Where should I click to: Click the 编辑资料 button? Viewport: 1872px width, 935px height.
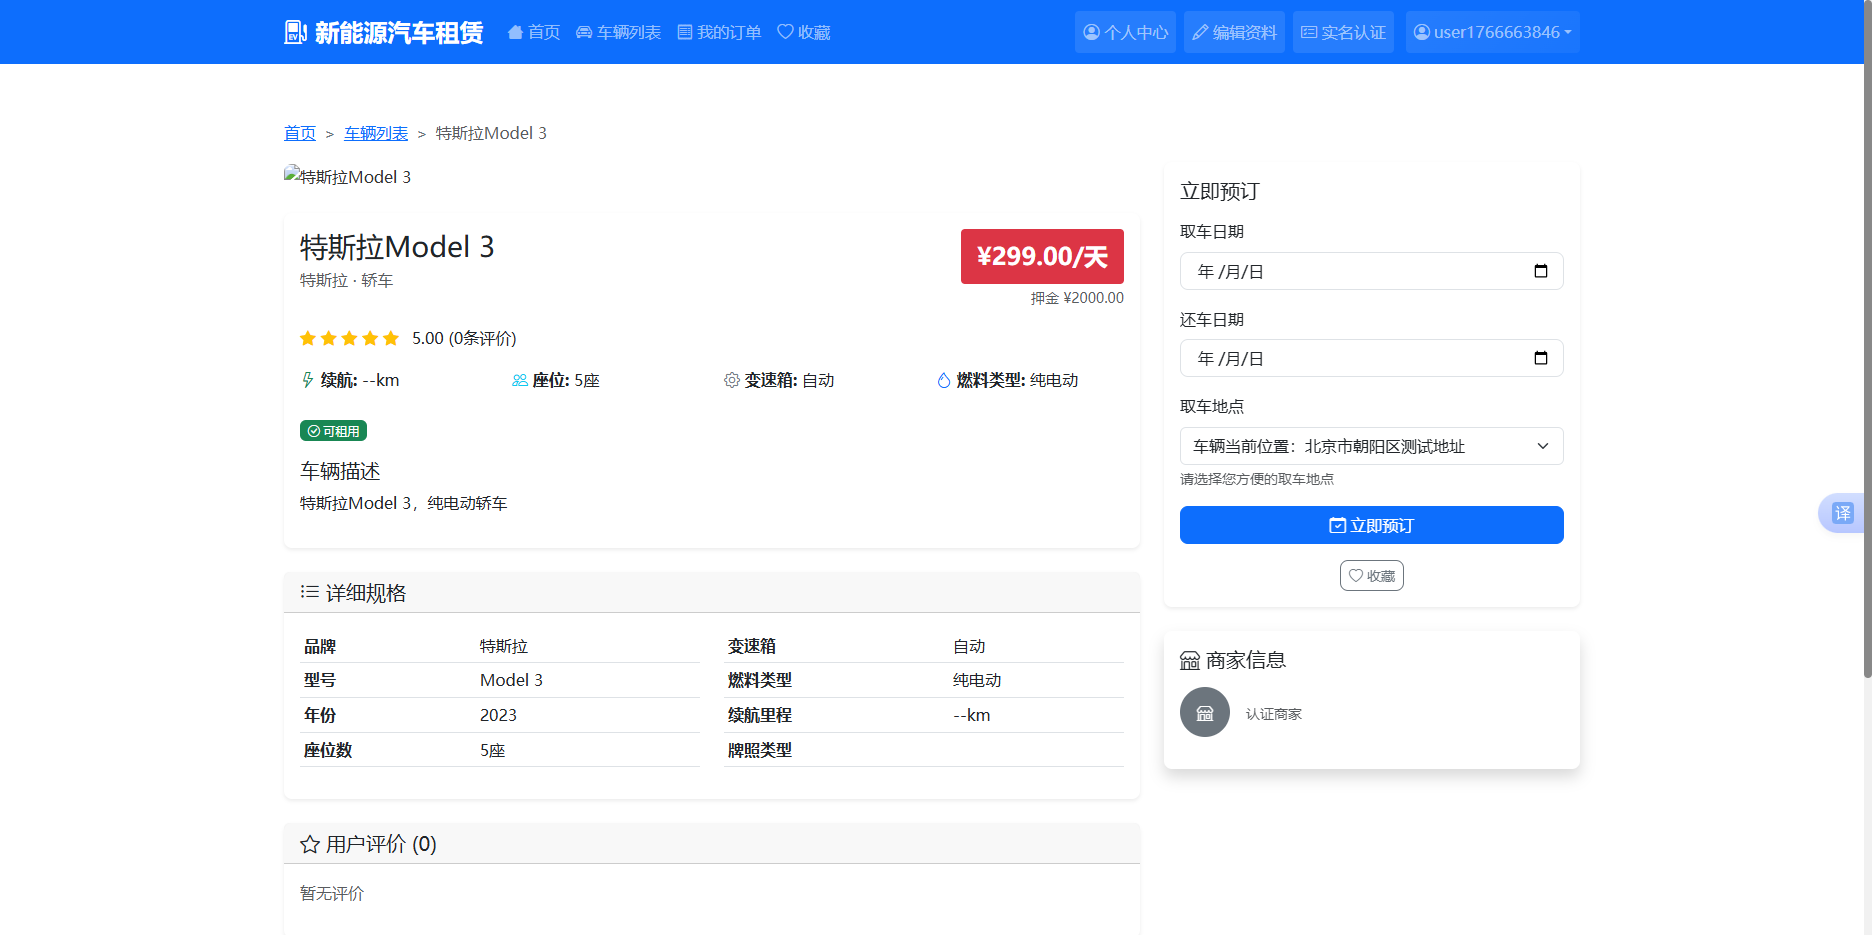(x=1234, y=32)
